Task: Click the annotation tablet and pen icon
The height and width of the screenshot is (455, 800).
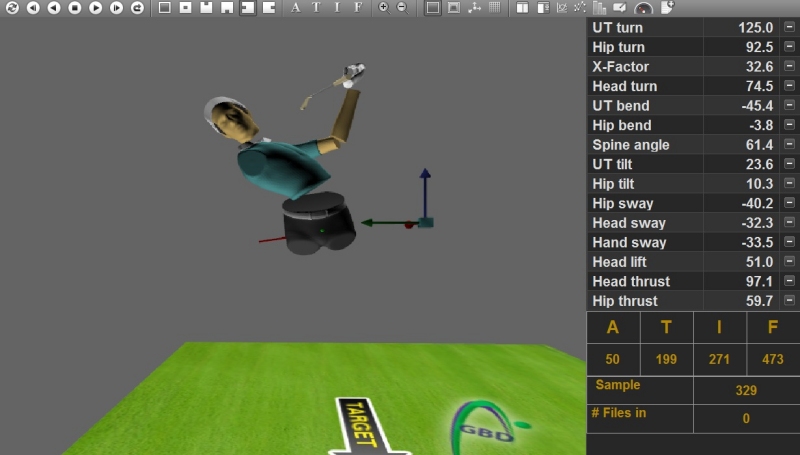Action: [x=620, y=8]
